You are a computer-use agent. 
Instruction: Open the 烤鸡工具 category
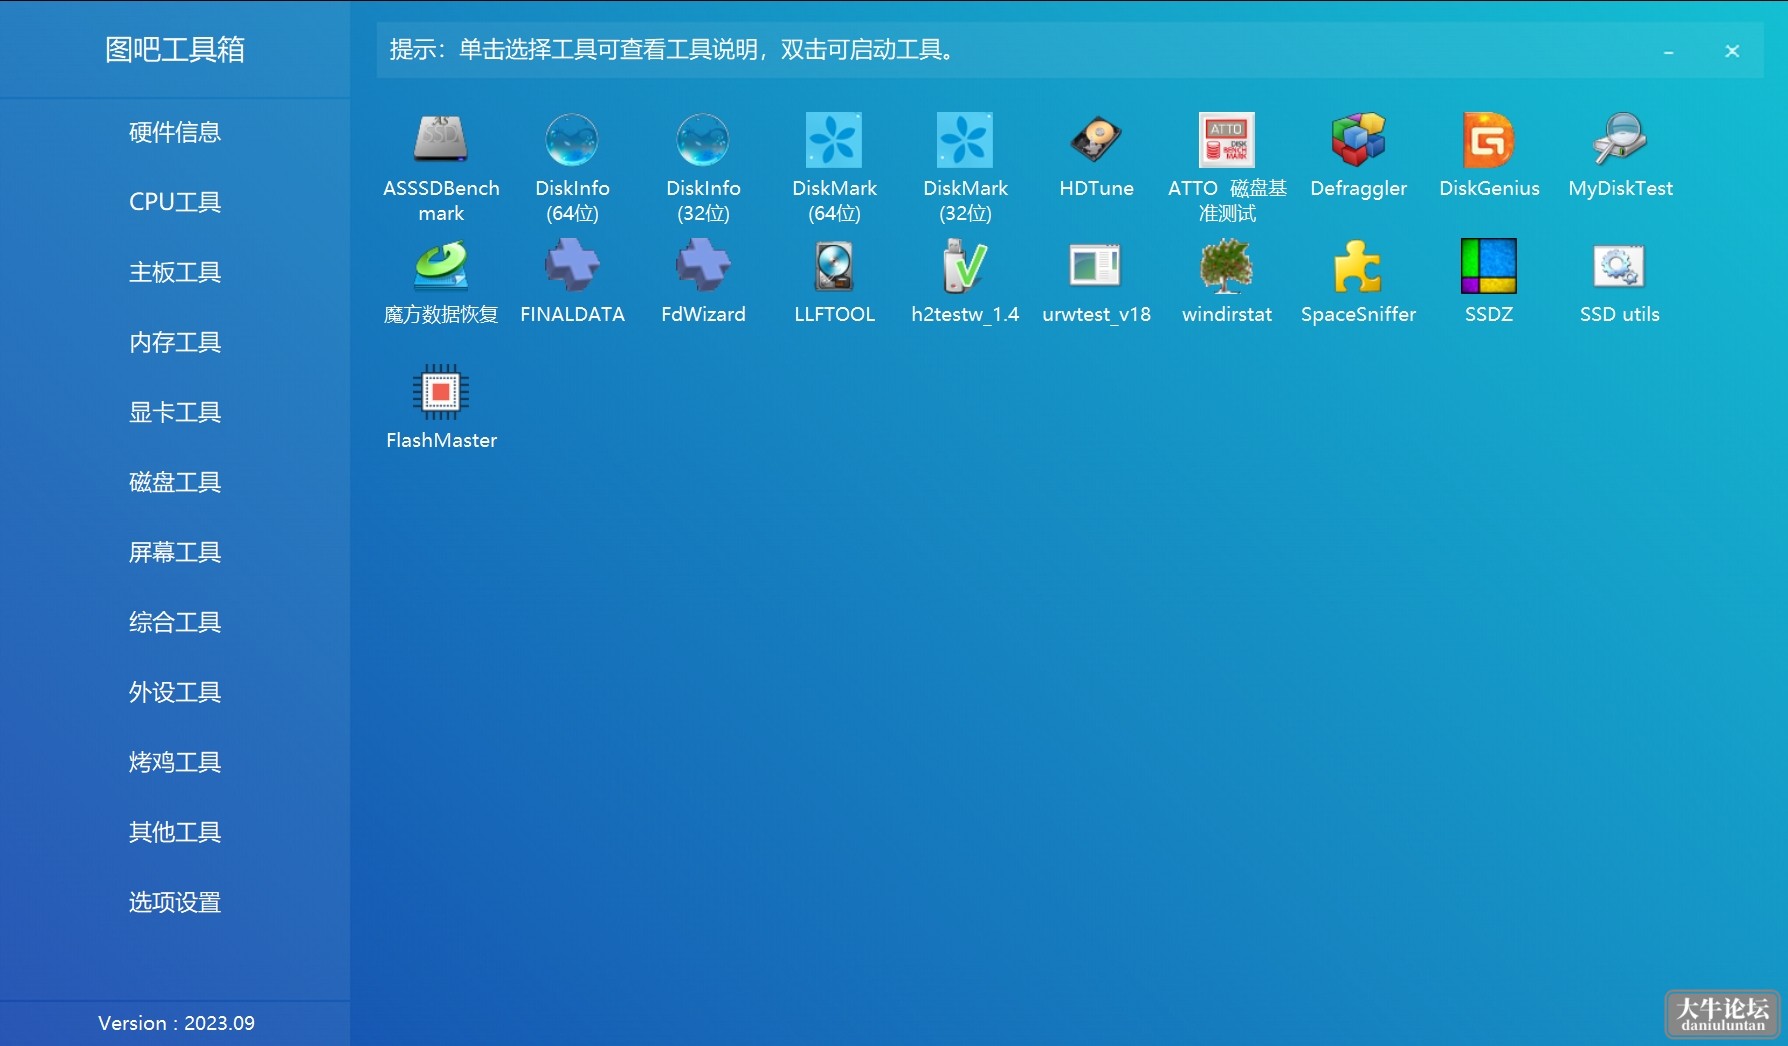175,762
